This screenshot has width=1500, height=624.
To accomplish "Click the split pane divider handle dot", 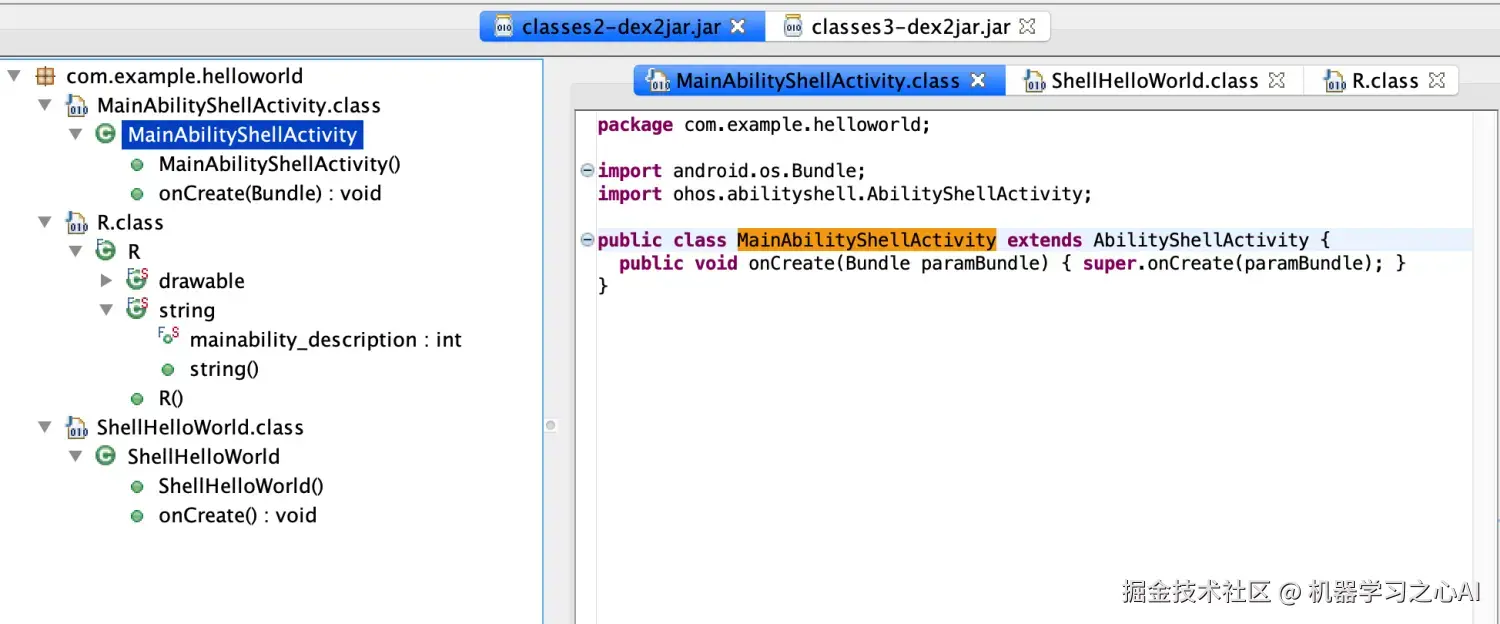I will click(x=550, y=426).
